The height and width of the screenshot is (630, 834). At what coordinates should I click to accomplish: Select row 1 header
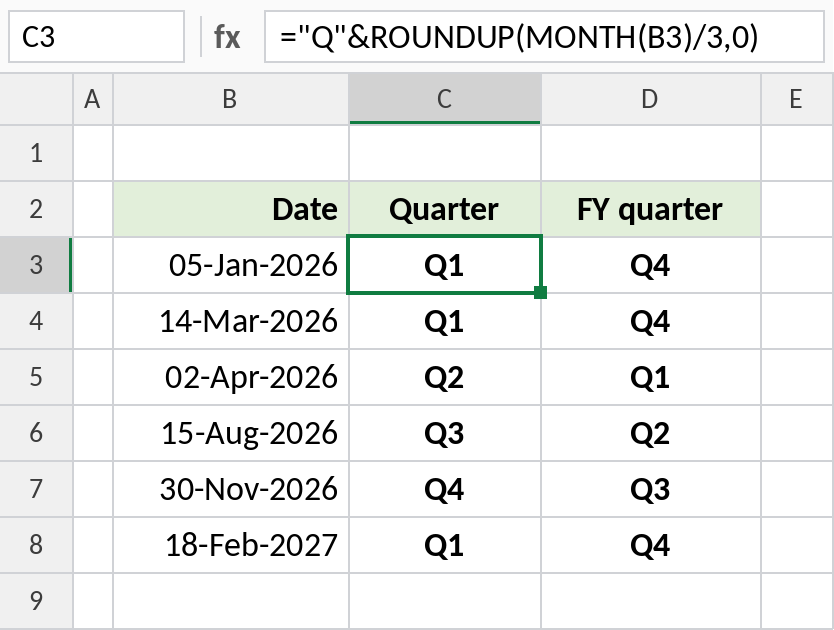[x=36, y=153]
